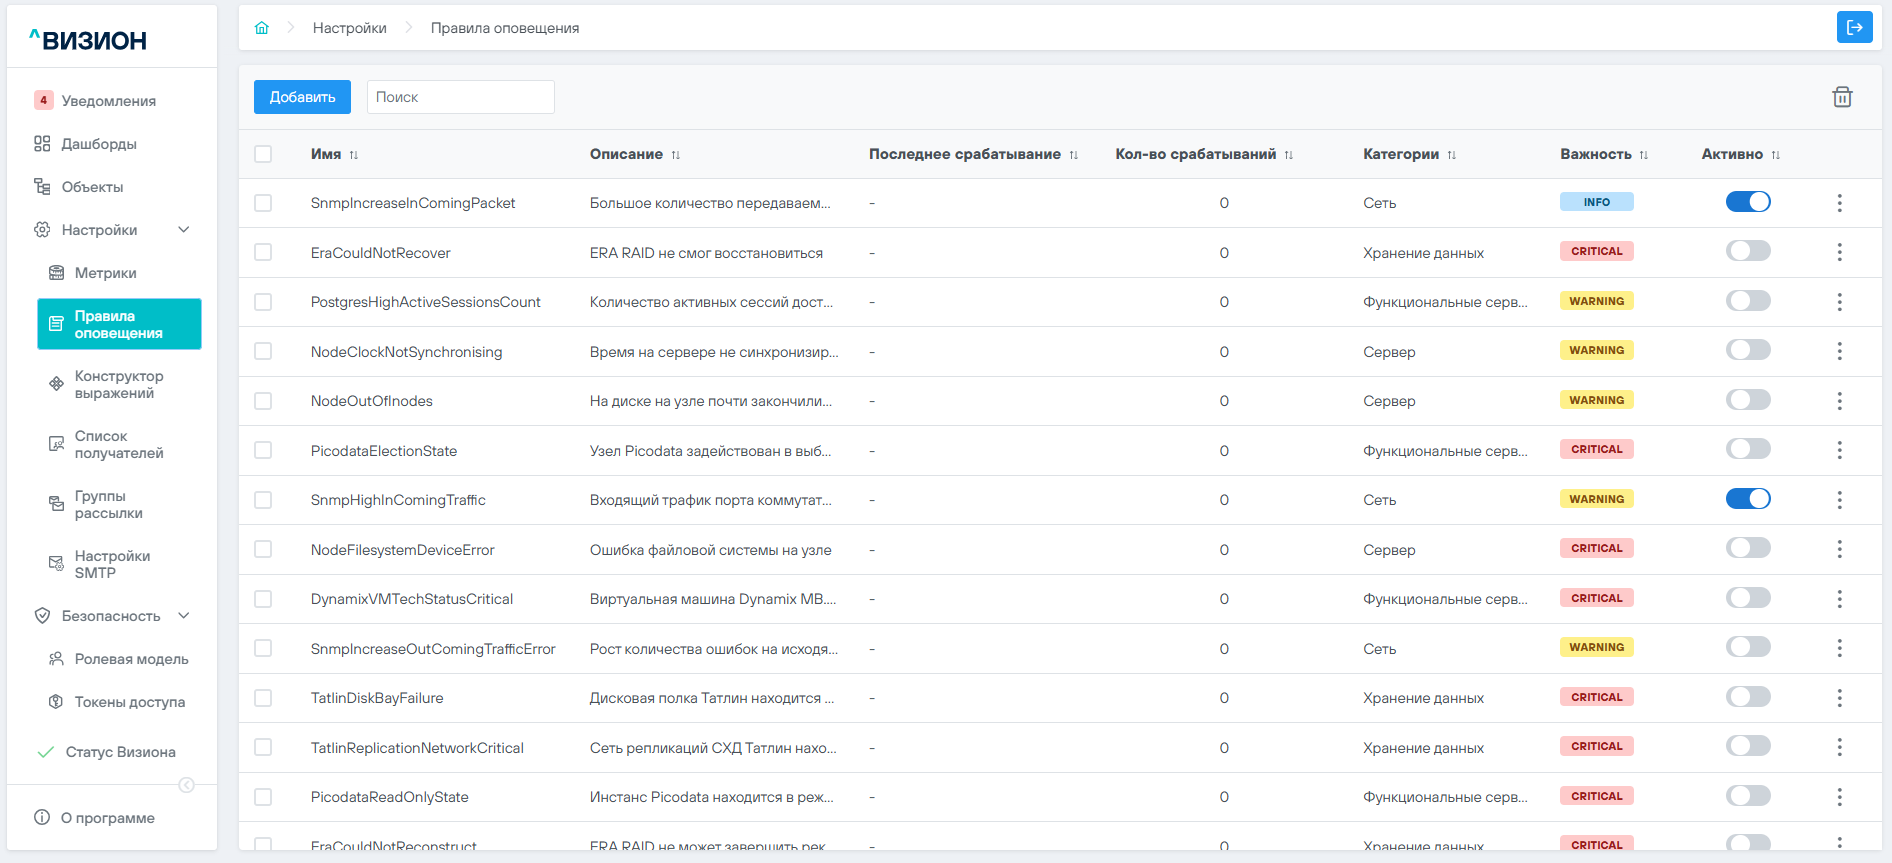This screenshot has height=863, width=1892.
Task: Click the trash delete icon
Action: click(x=1842, y=97)
